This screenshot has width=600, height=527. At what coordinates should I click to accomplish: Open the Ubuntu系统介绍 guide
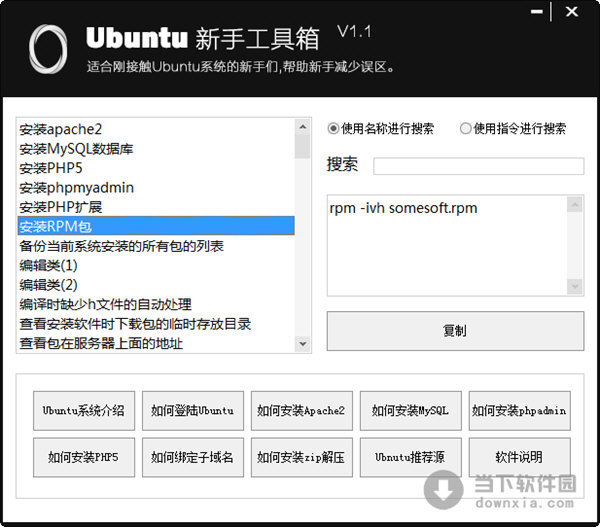tap(84, 411)
